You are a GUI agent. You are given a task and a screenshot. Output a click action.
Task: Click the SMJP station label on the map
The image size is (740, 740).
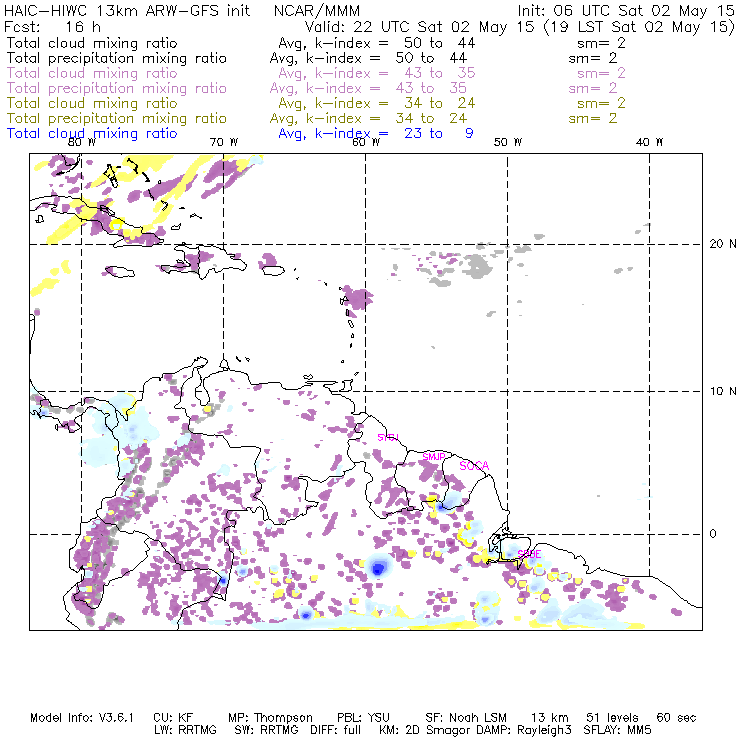tap(434, 457)
